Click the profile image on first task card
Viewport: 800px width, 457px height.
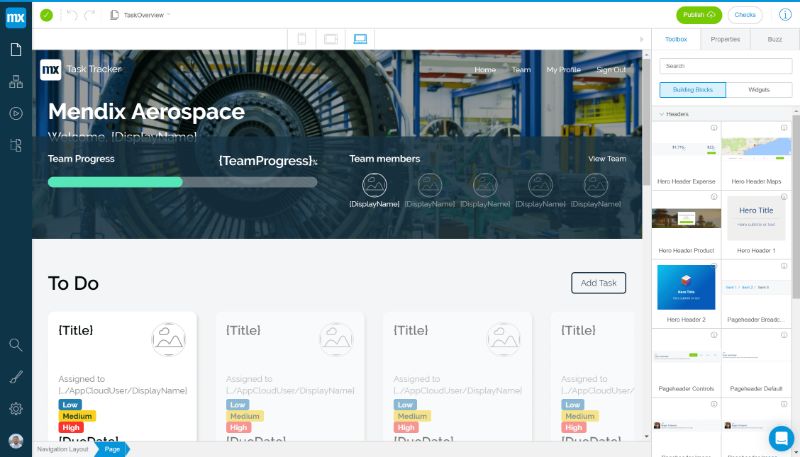click(x=169, y=339)
